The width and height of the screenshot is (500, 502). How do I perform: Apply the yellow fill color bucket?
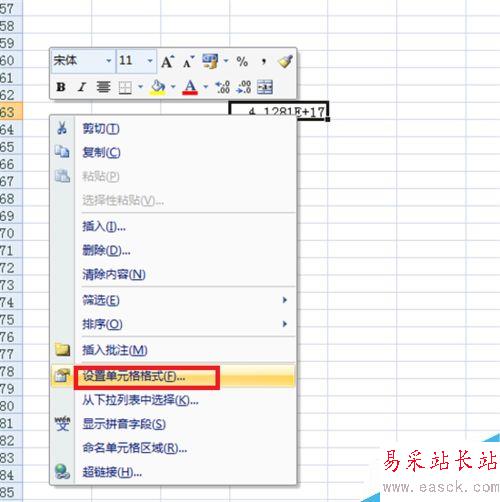click(158, 87)
